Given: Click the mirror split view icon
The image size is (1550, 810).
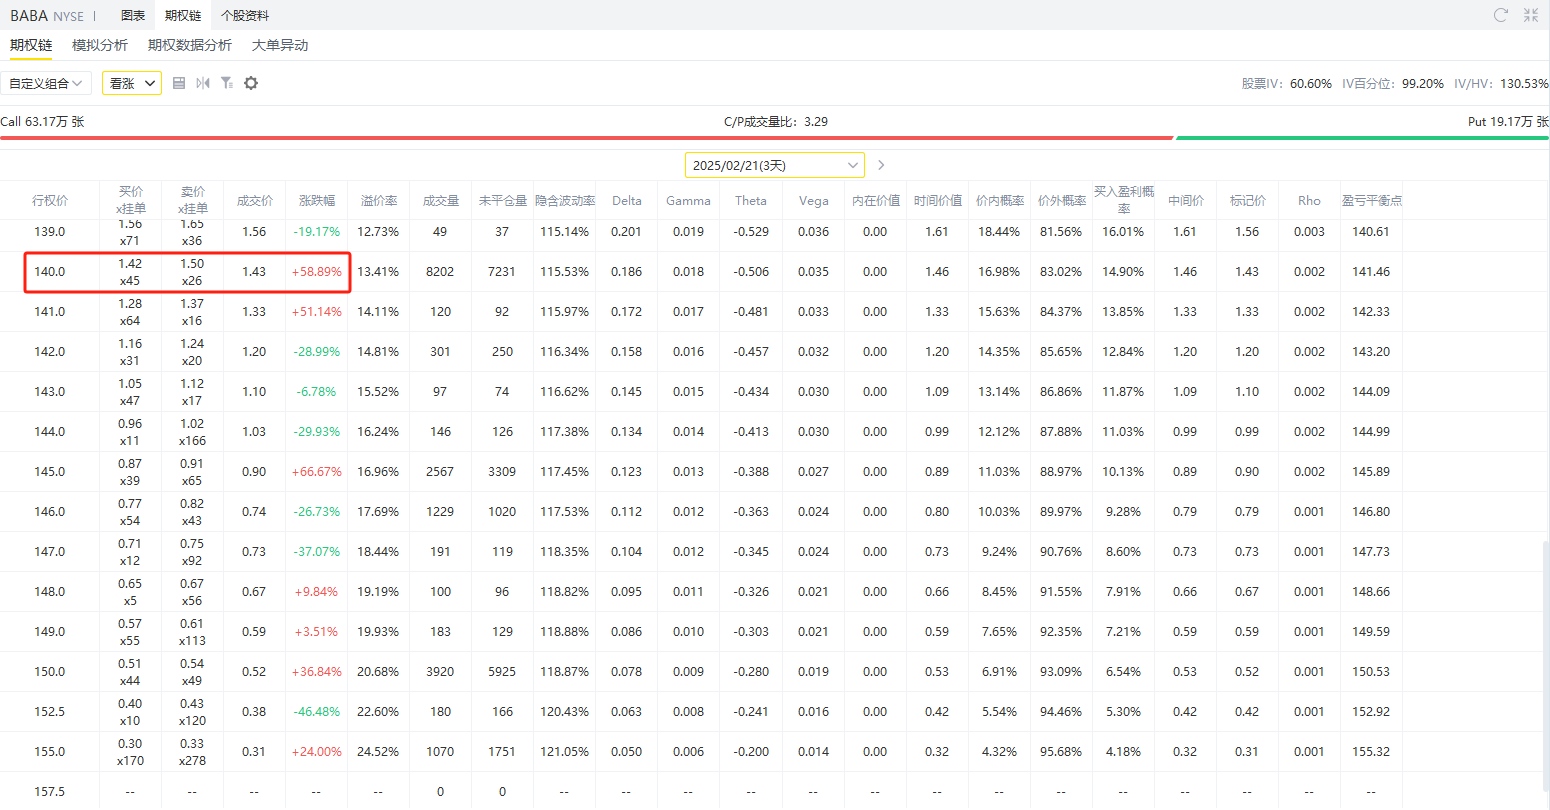Looking at the screenshot, I should [203, 83].
